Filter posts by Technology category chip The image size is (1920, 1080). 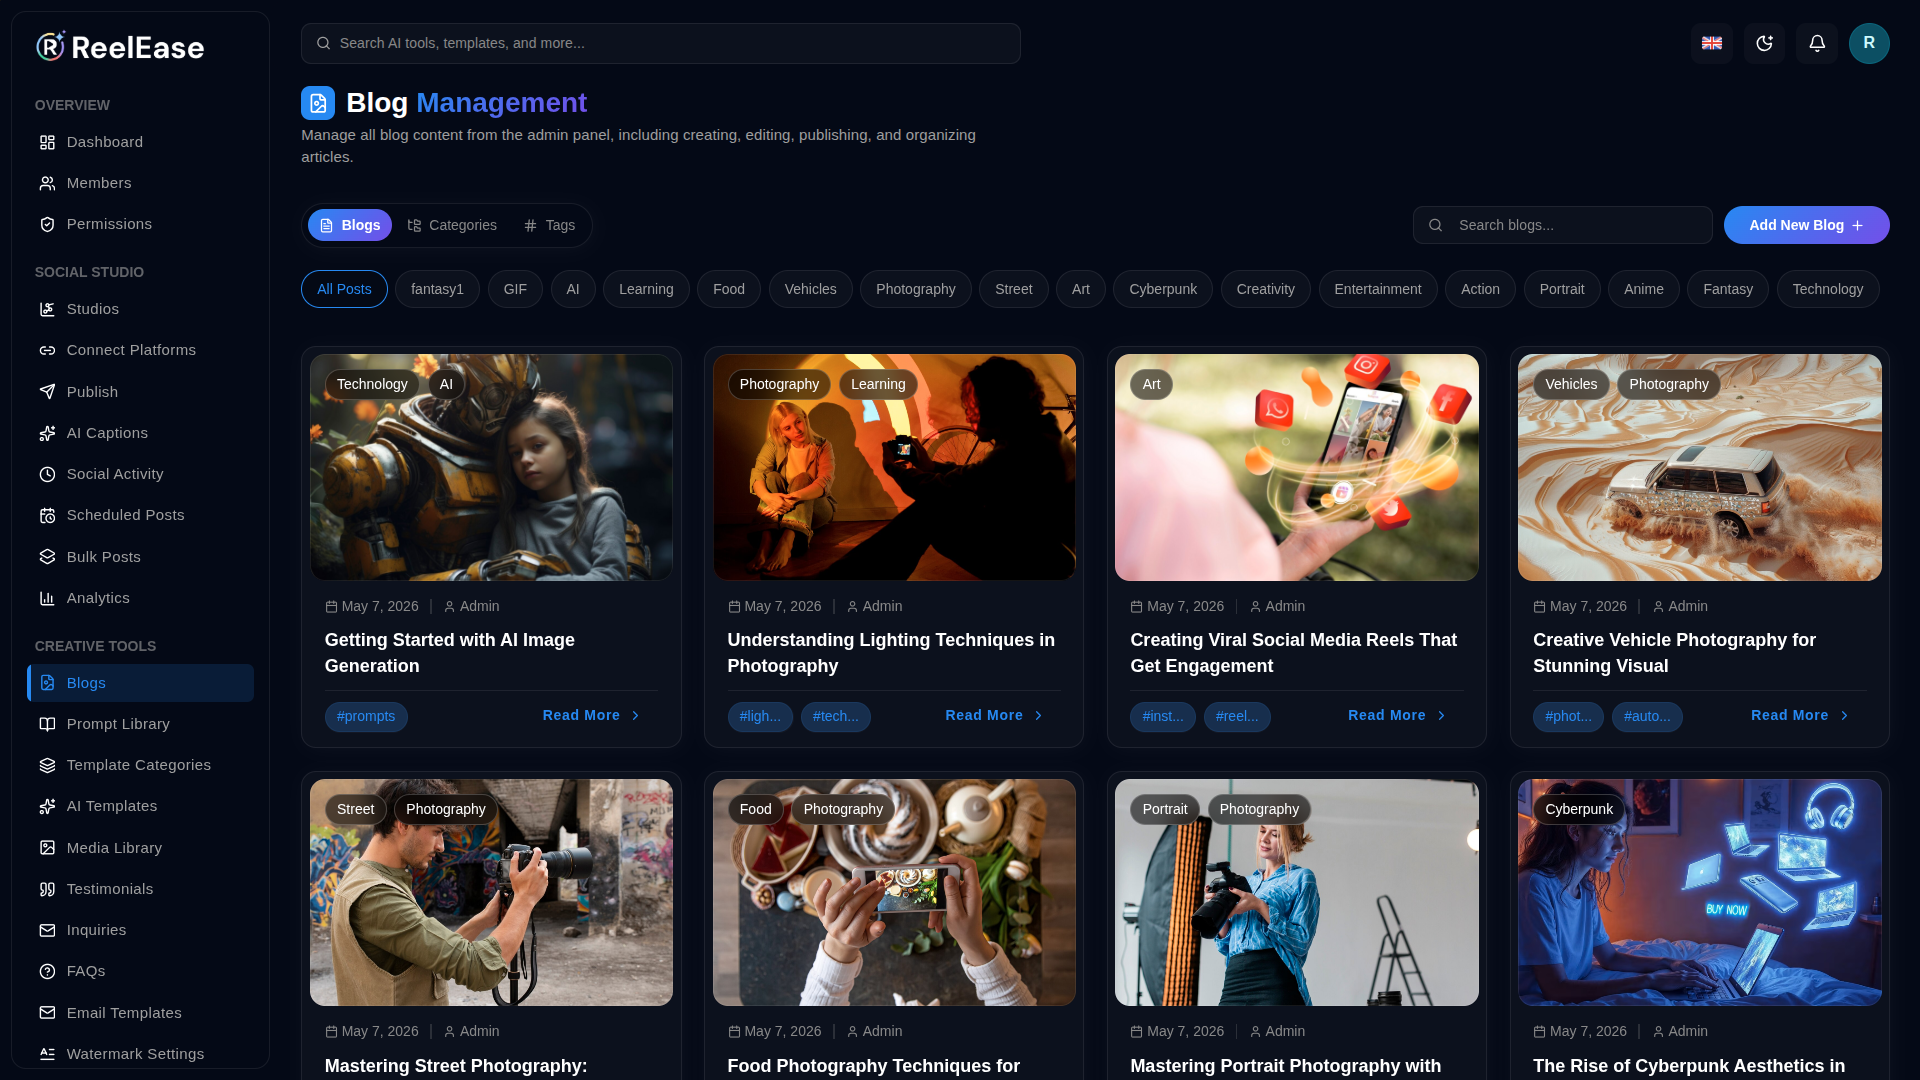point(1827,289)
